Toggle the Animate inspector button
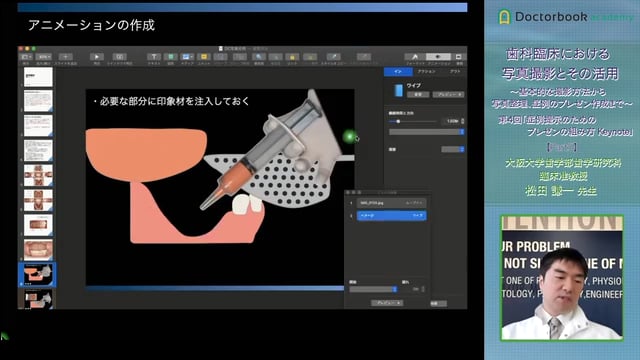 (438, 57)
